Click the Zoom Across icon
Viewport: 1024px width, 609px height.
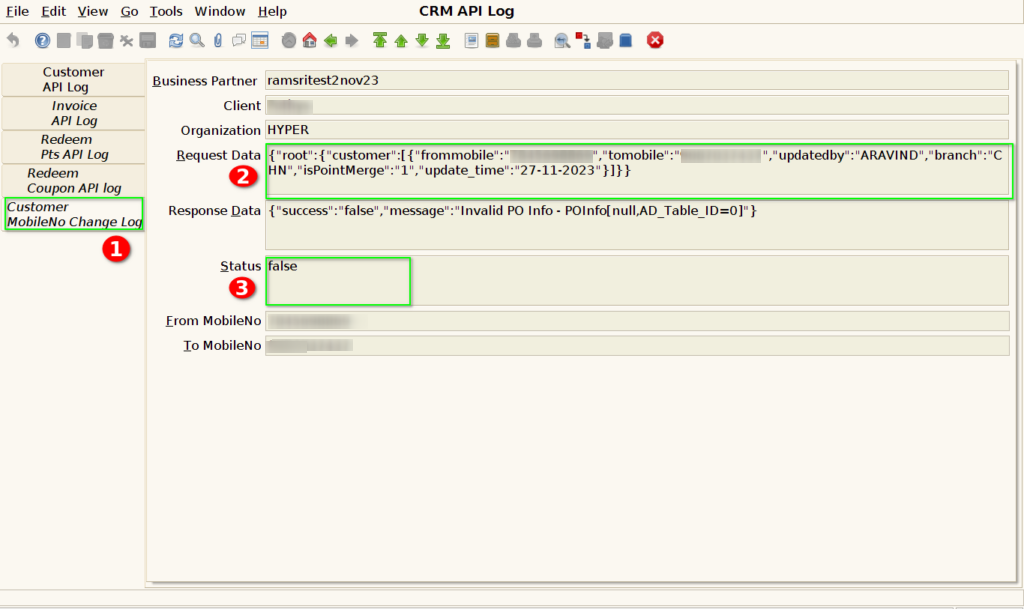click(562, 40)
